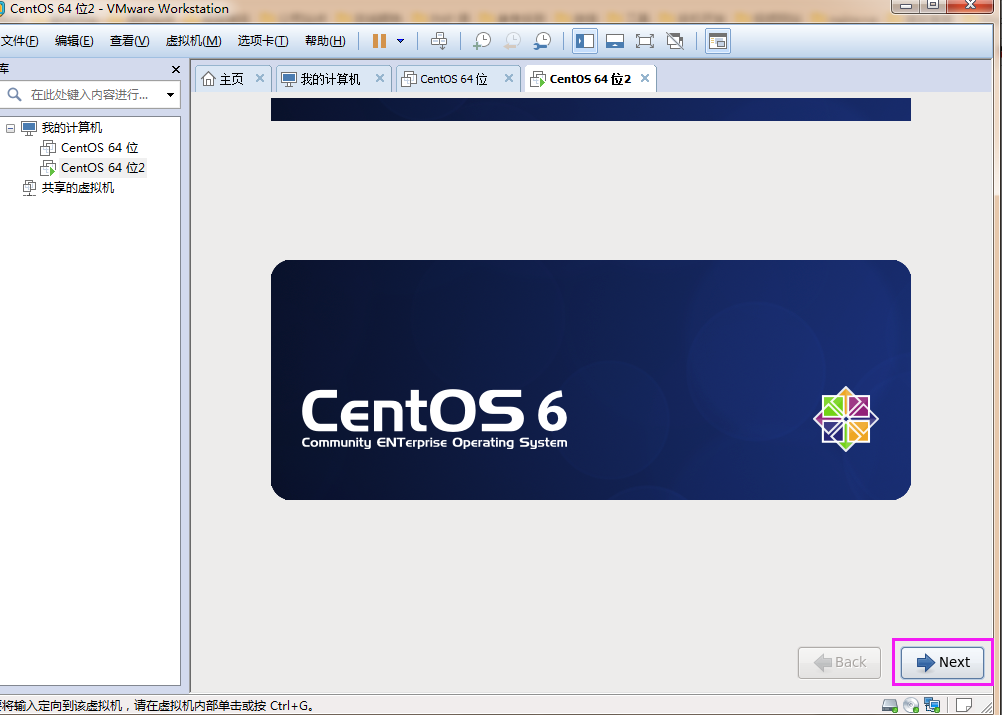Toggle the Unity mode icon

click(x=675, y=41)
